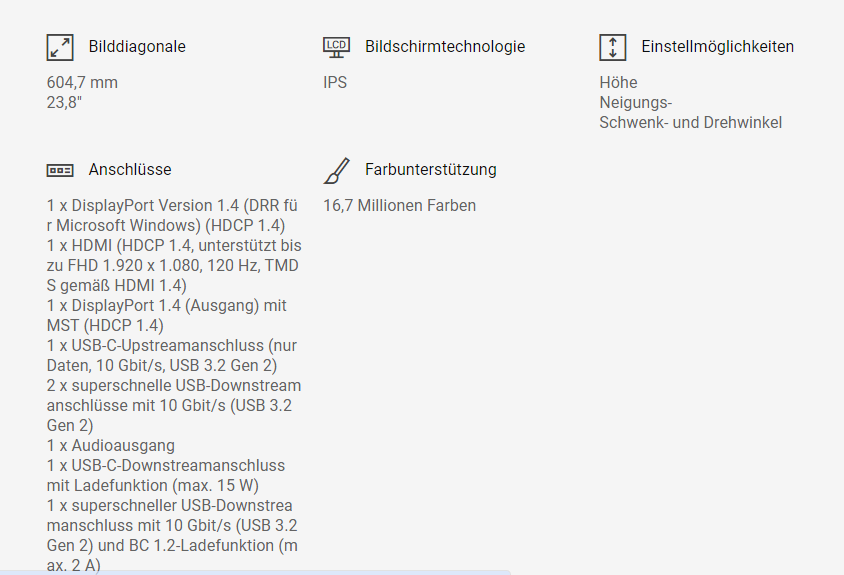Image resolution: width=844 pixels, height=575 pixels.
Task: Click the Anschlüsse section heading
Action: click(x=130, y=170)
